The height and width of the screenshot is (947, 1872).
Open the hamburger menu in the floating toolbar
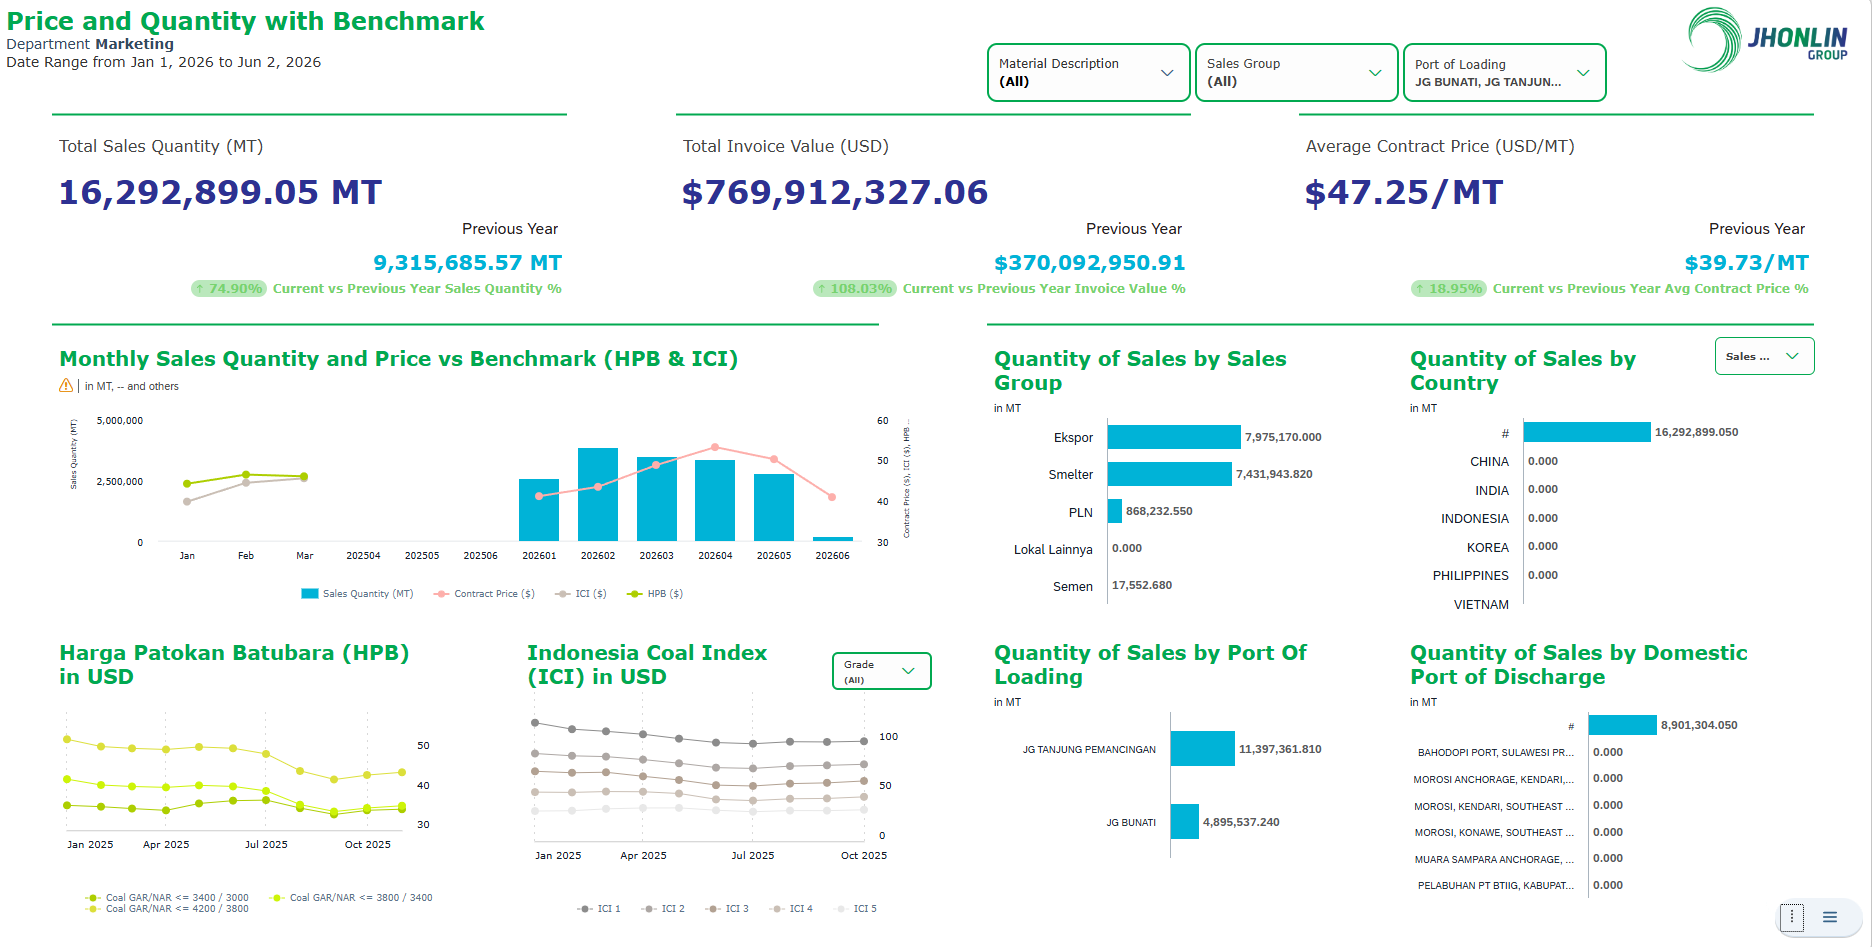[x=1830, y=917]
